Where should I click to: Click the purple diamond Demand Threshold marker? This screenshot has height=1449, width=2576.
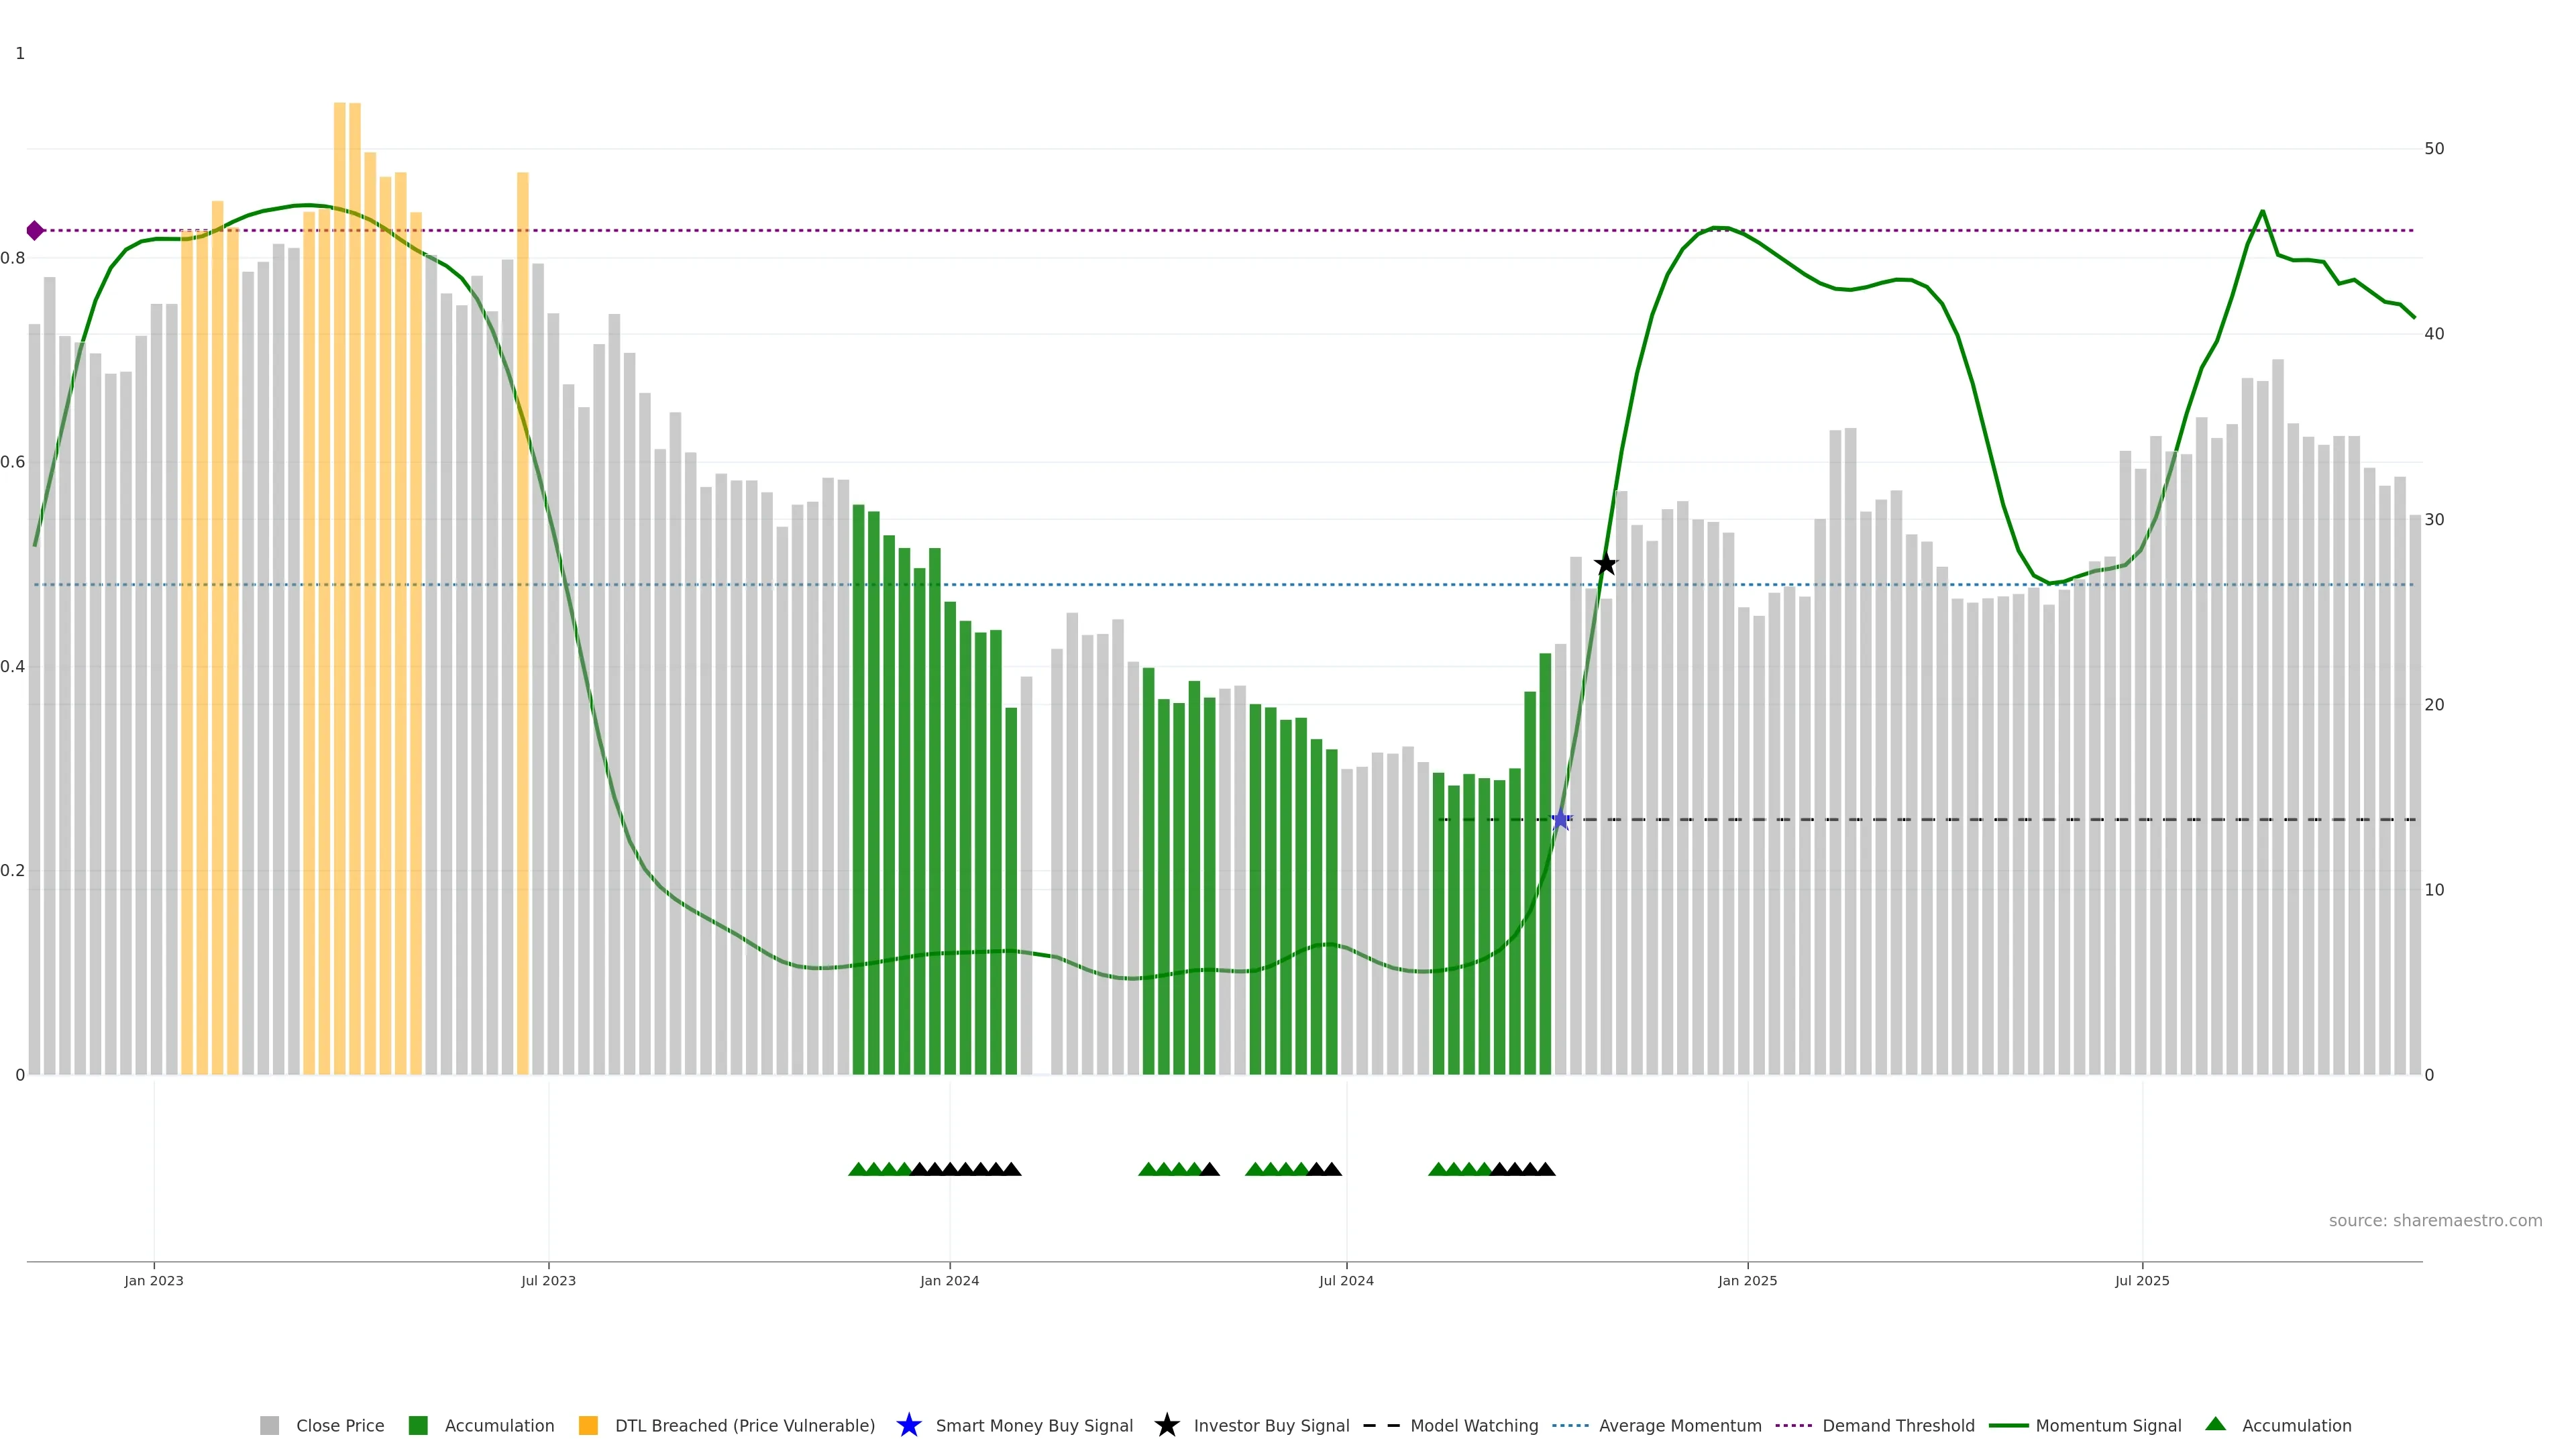tap(35, 231)
